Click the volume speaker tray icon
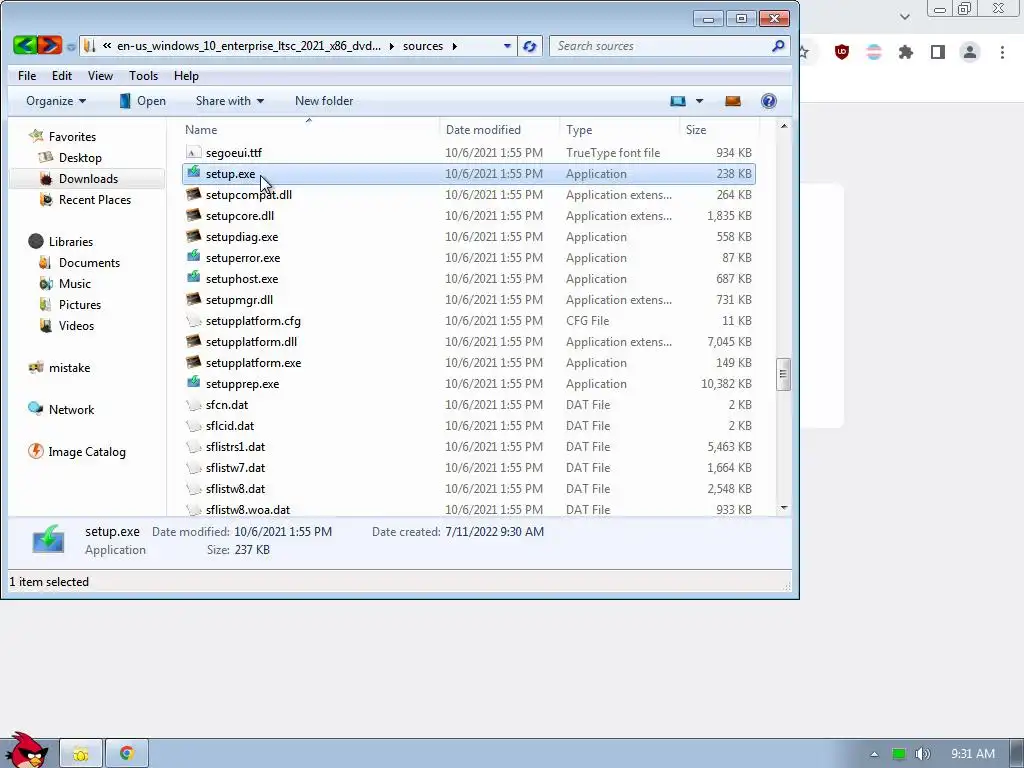 point(922,754)
